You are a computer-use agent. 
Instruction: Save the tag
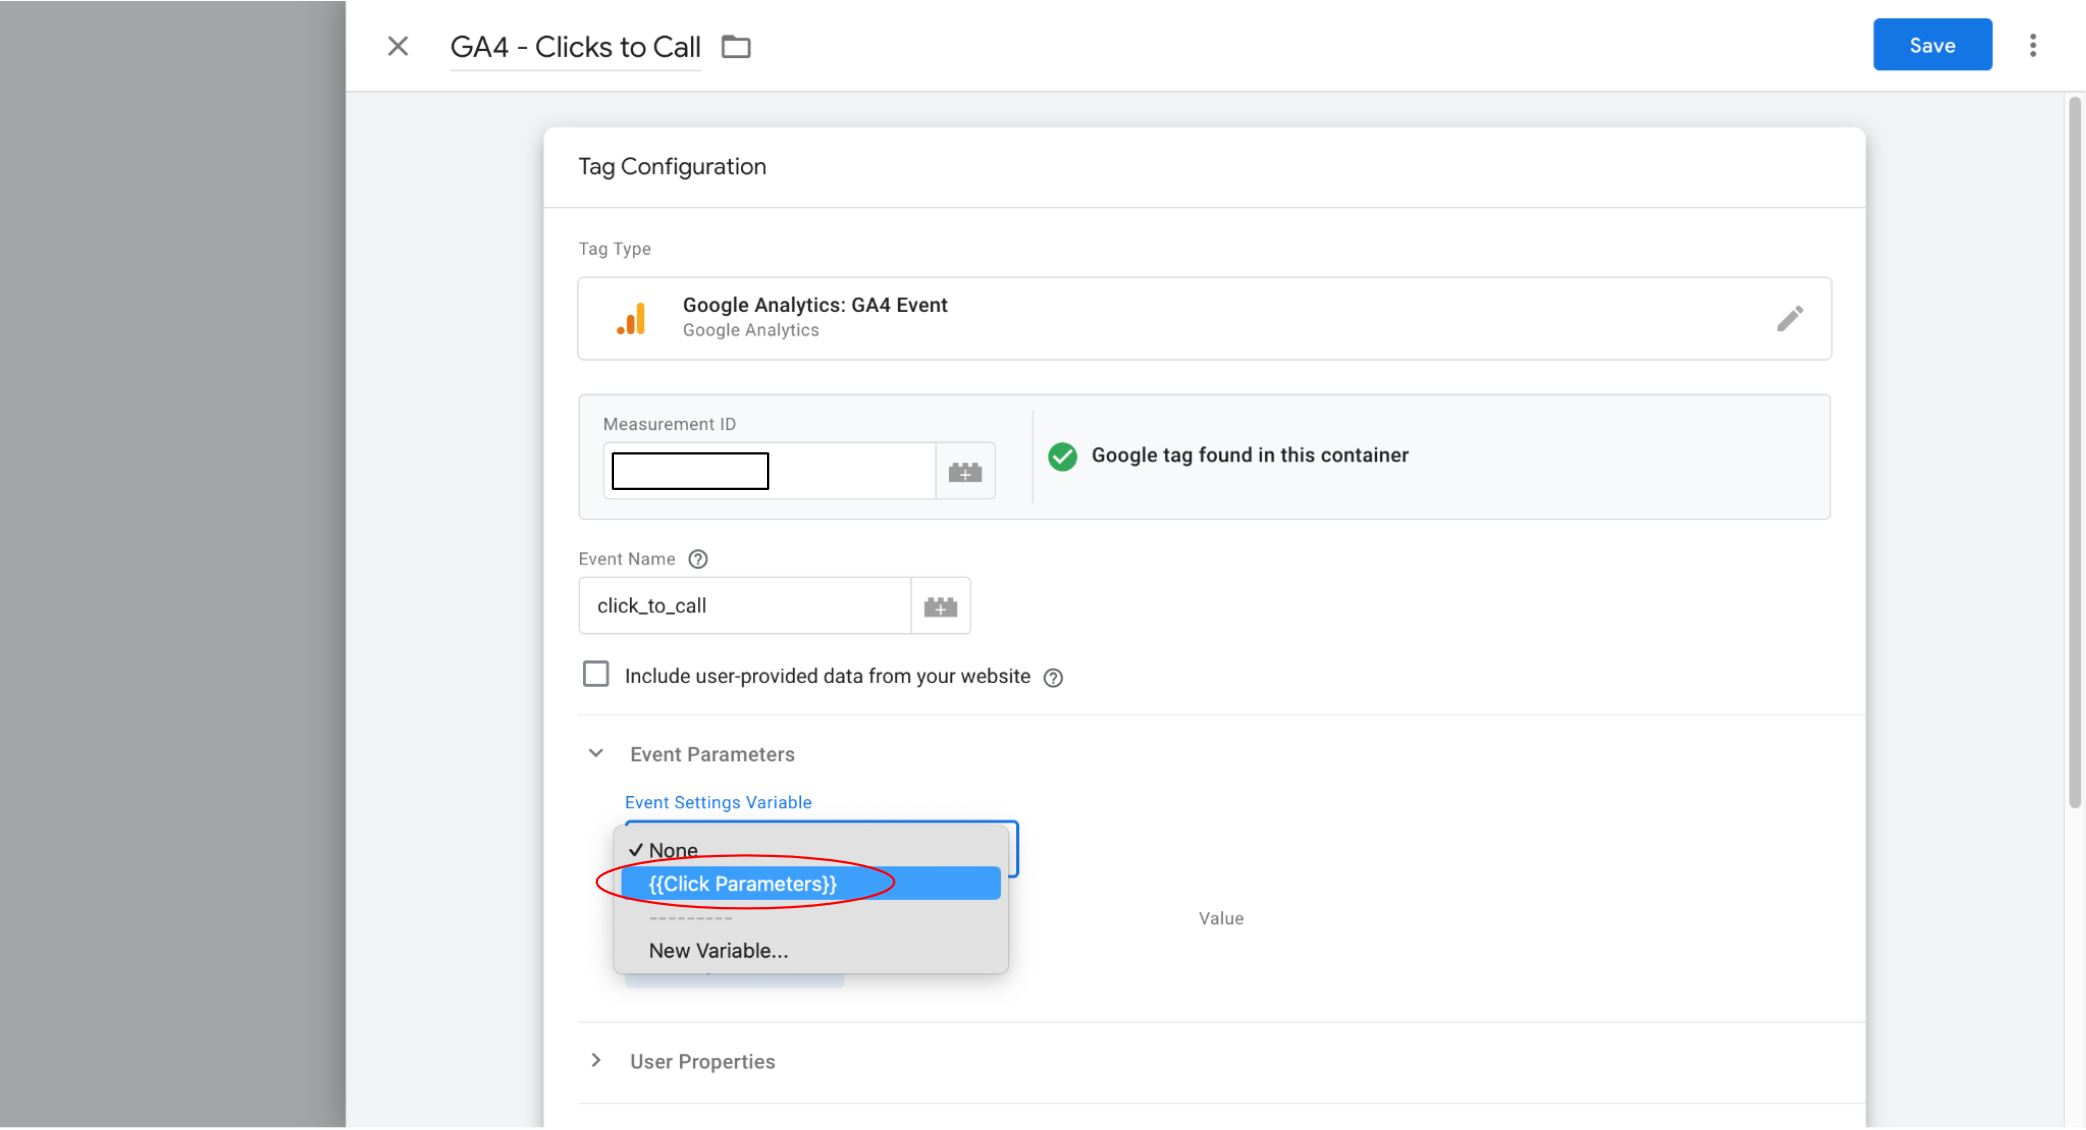point(1931,45)
